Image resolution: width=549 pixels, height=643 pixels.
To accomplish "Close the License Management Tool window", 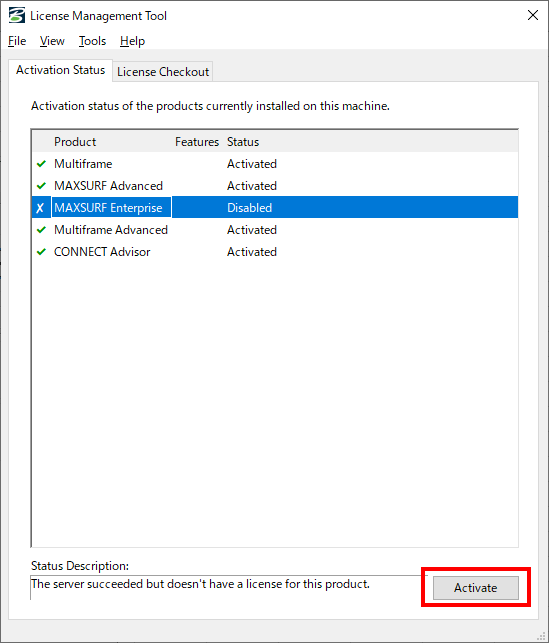I will click(533, 16).
